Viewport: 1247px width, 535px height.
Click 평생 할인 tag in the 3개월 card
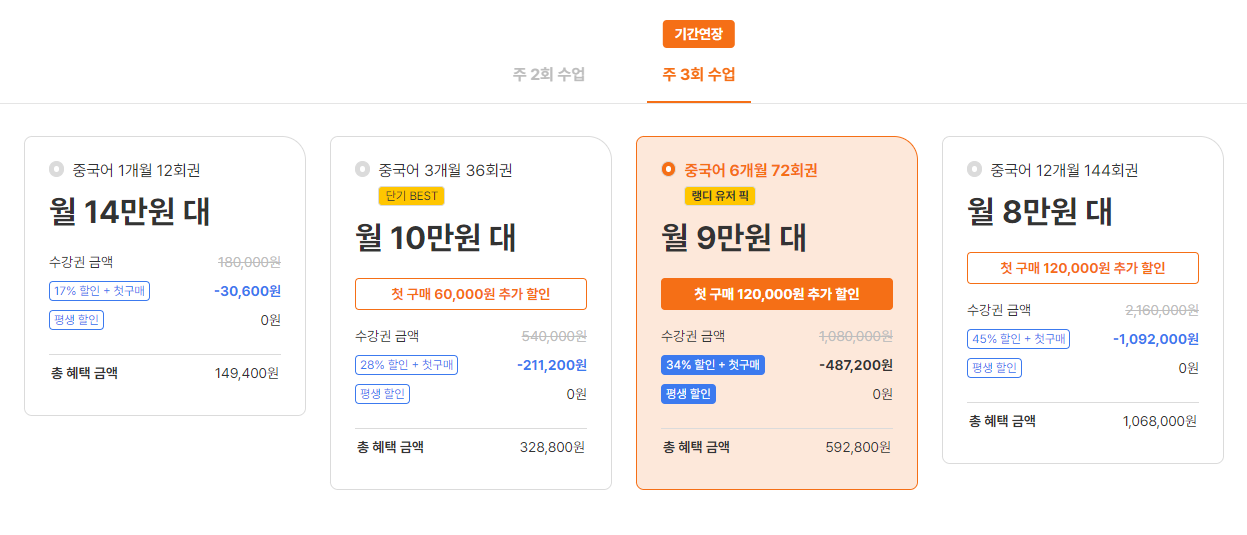(382, 394)
